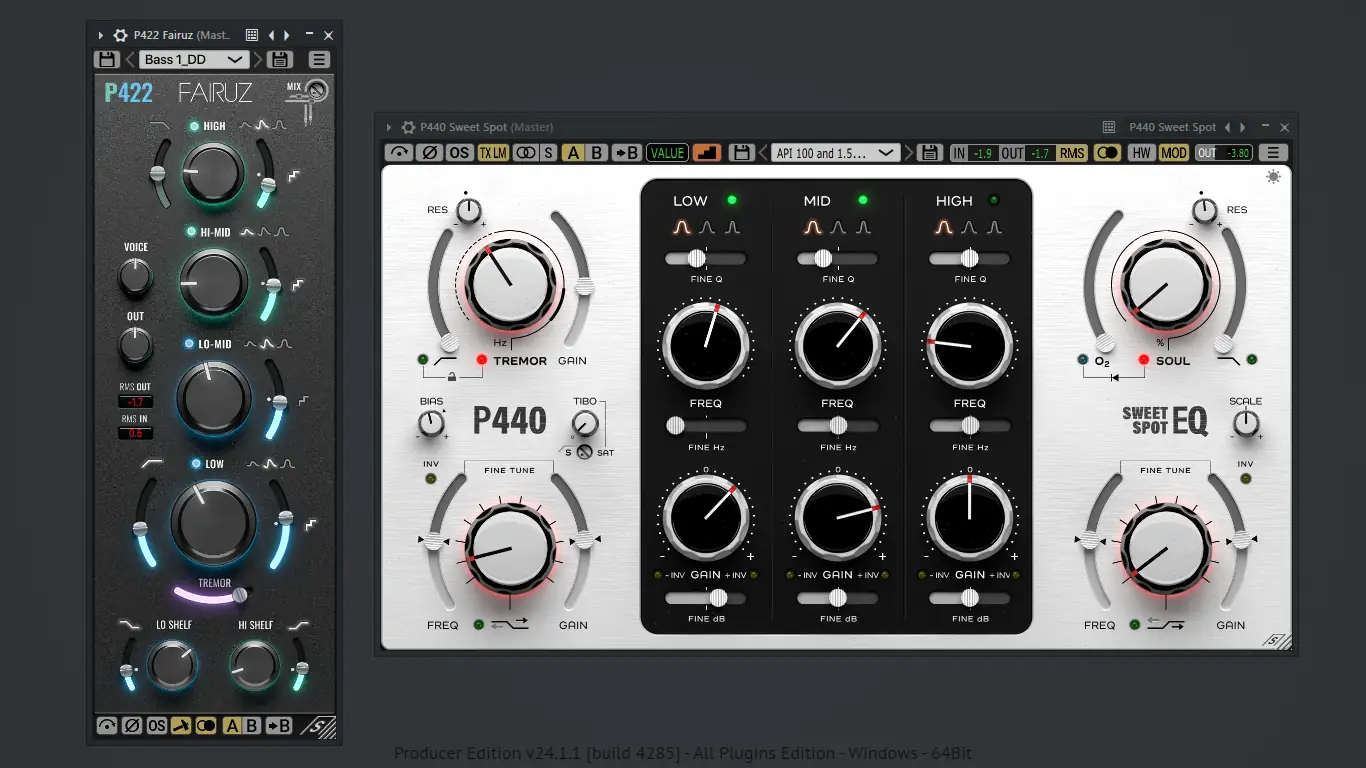Open the Bass 1_DD preset dropdown on Fairuz
Image resolution: width=1366 pixels, height=768 pixels.
pyautogui.click(x=195, y=59)
